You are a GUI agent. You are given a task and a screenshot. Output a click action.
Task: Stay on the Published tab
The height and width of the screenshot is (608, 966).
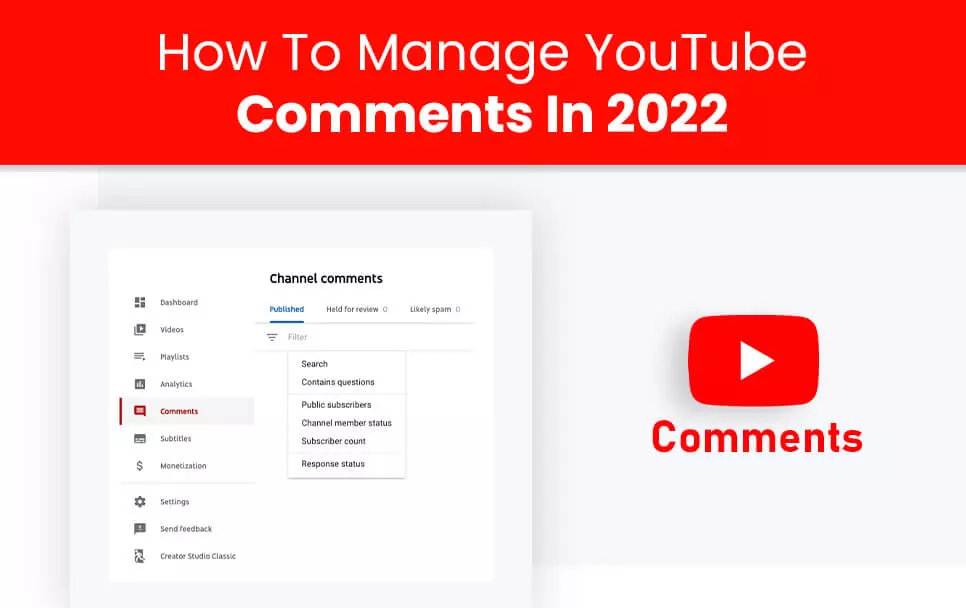[x=286, y=310]
